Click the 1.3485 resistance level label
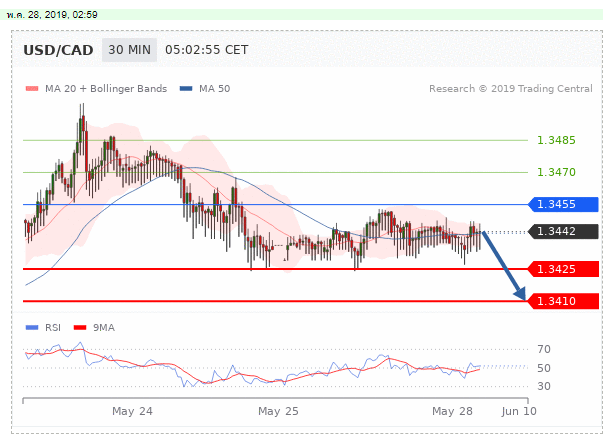Screen dimensions: 603x438 (x=556, y=140)
